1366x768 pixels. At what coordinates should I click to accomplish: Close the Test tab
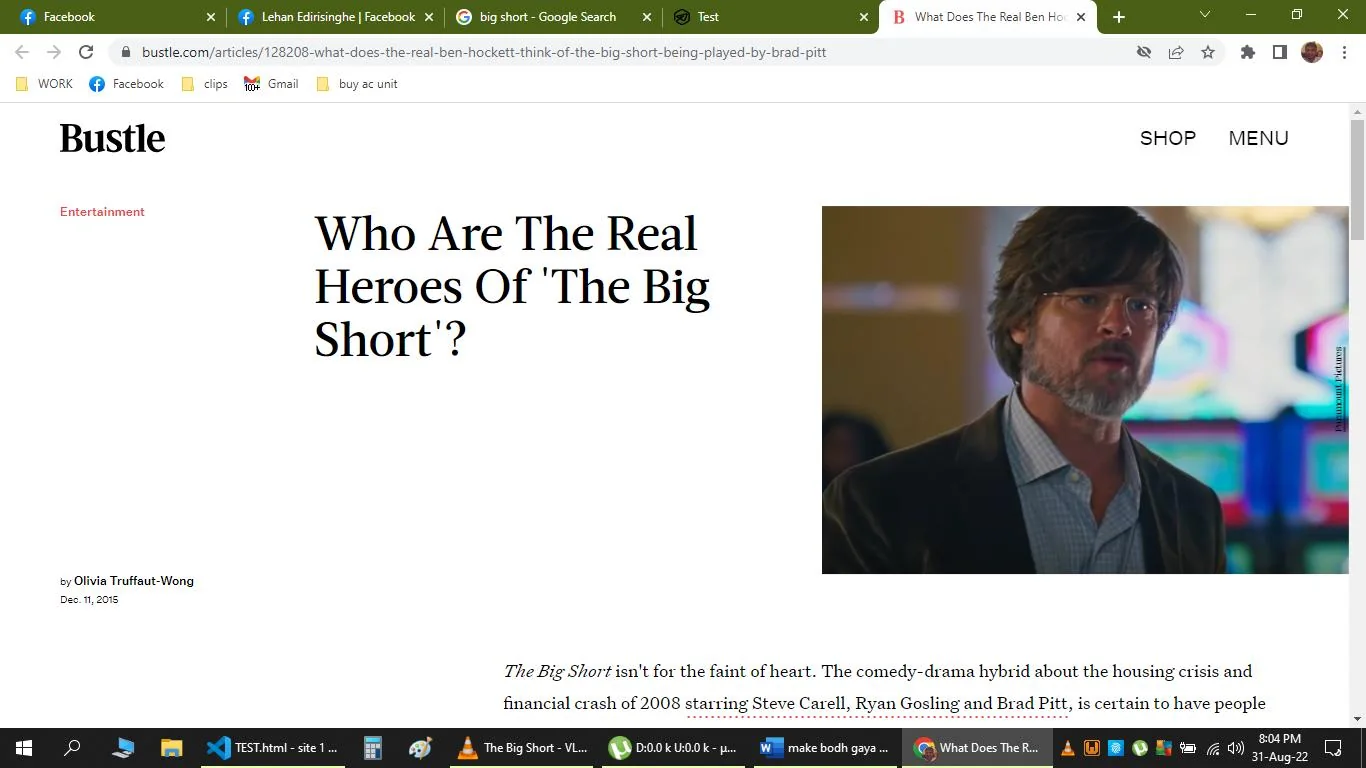tap(864, 17)
